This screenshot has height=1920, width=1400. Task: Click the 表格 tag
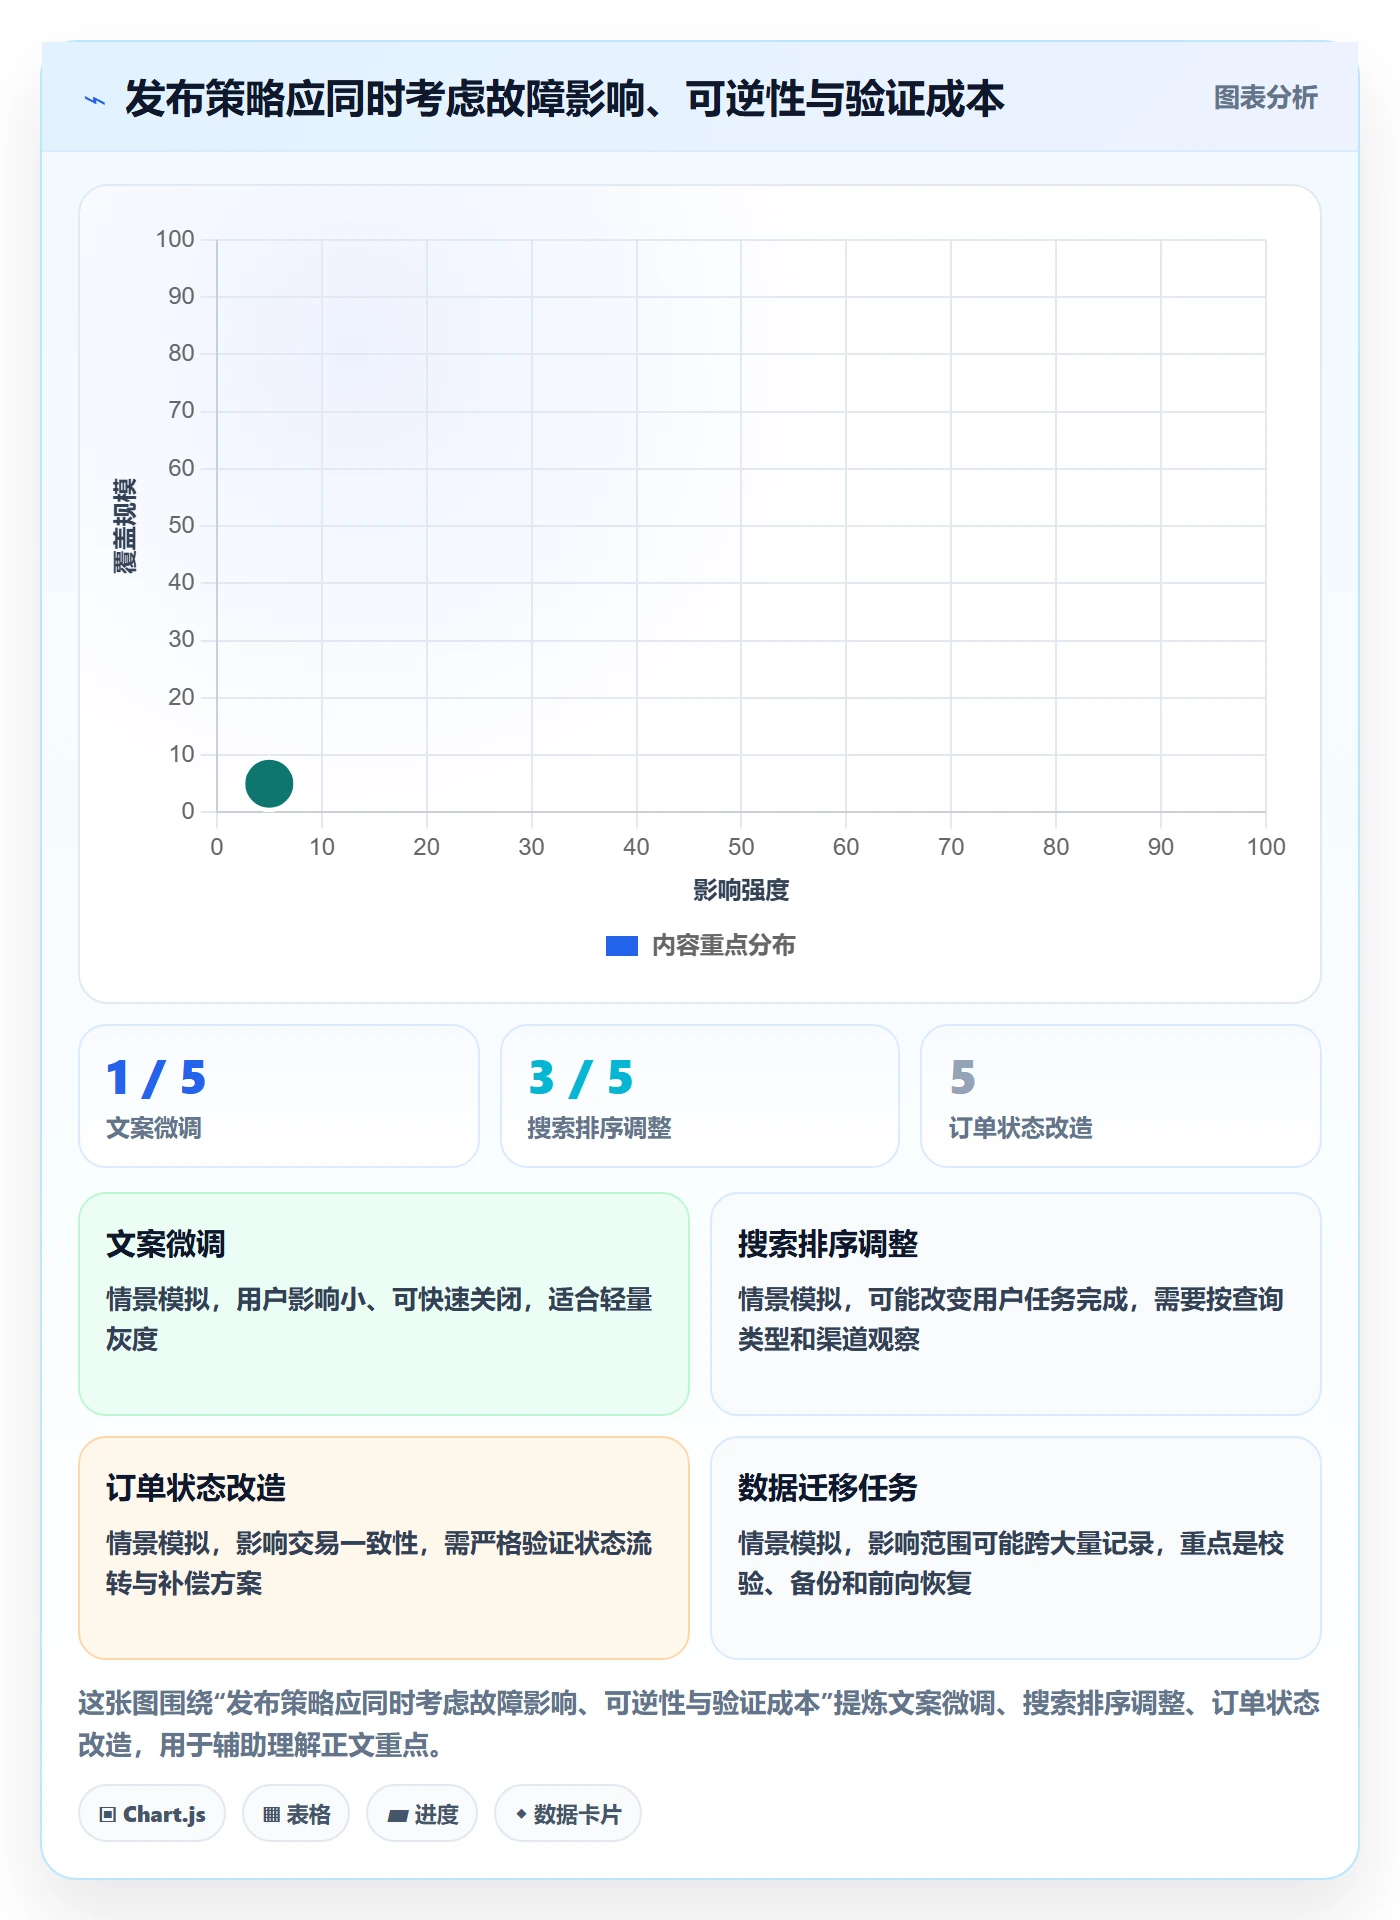pos(296,1814)
